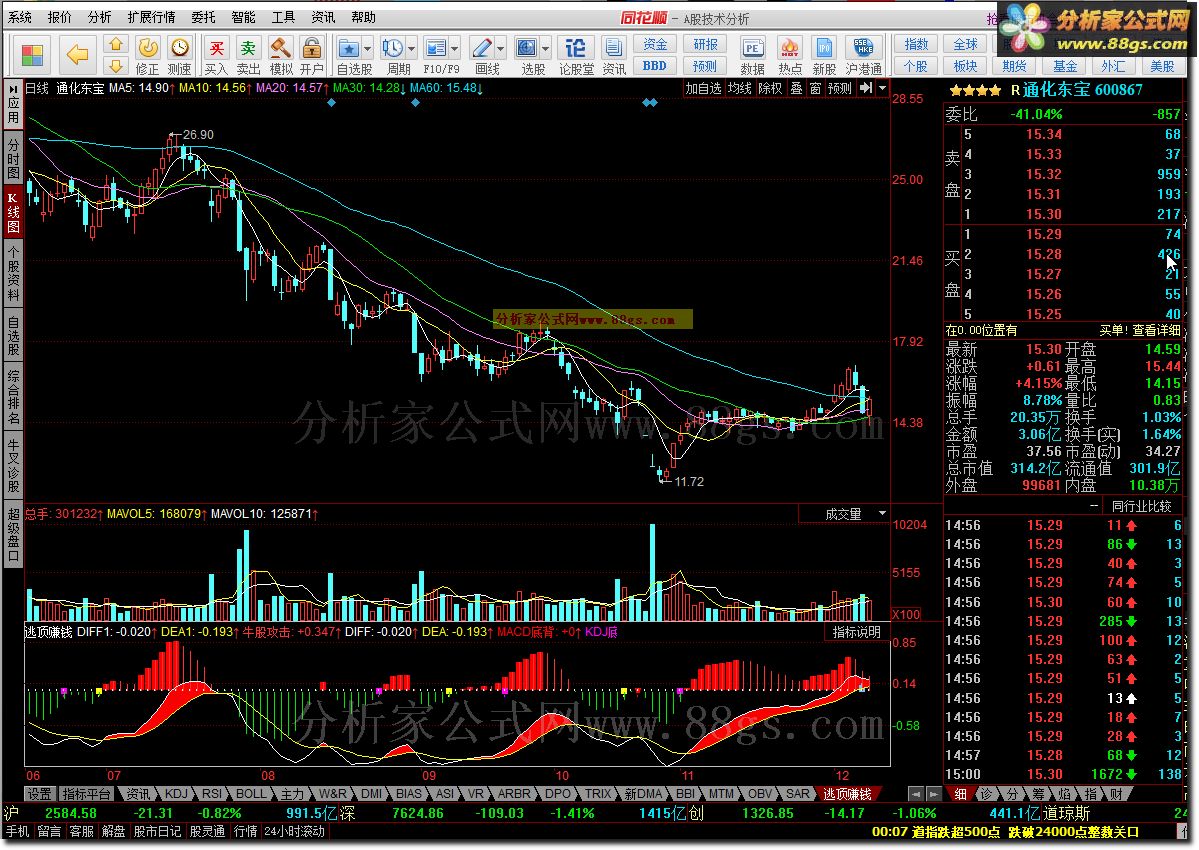Click the 资金 capital flow button
Viewport: 1199px width, 850px height.
coord(655,44)
